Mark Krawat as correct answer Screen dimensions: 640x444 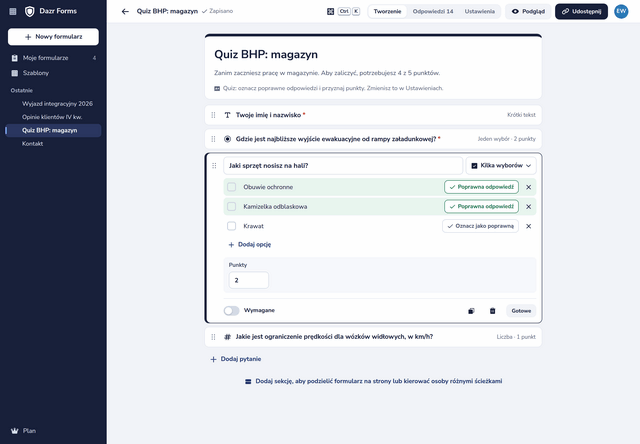480,226
